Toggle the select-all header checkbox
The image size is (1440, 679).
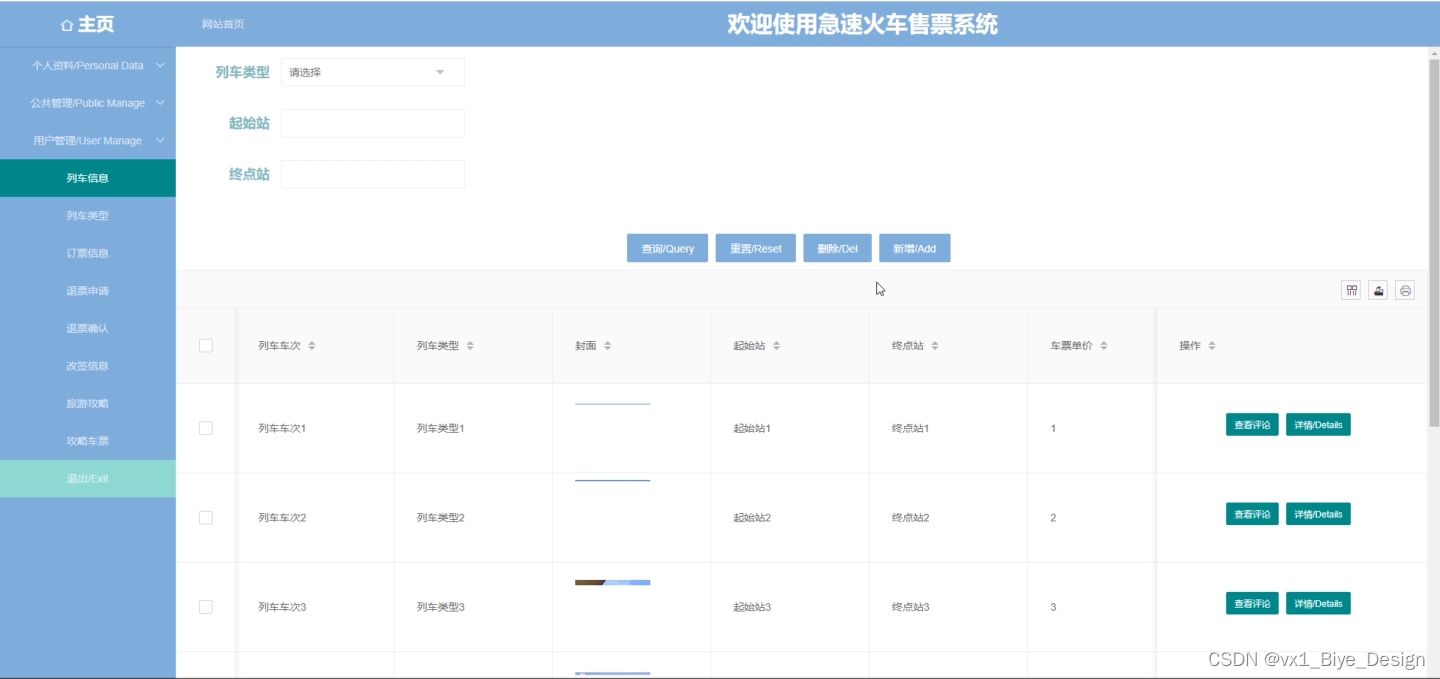pos(206,346)
